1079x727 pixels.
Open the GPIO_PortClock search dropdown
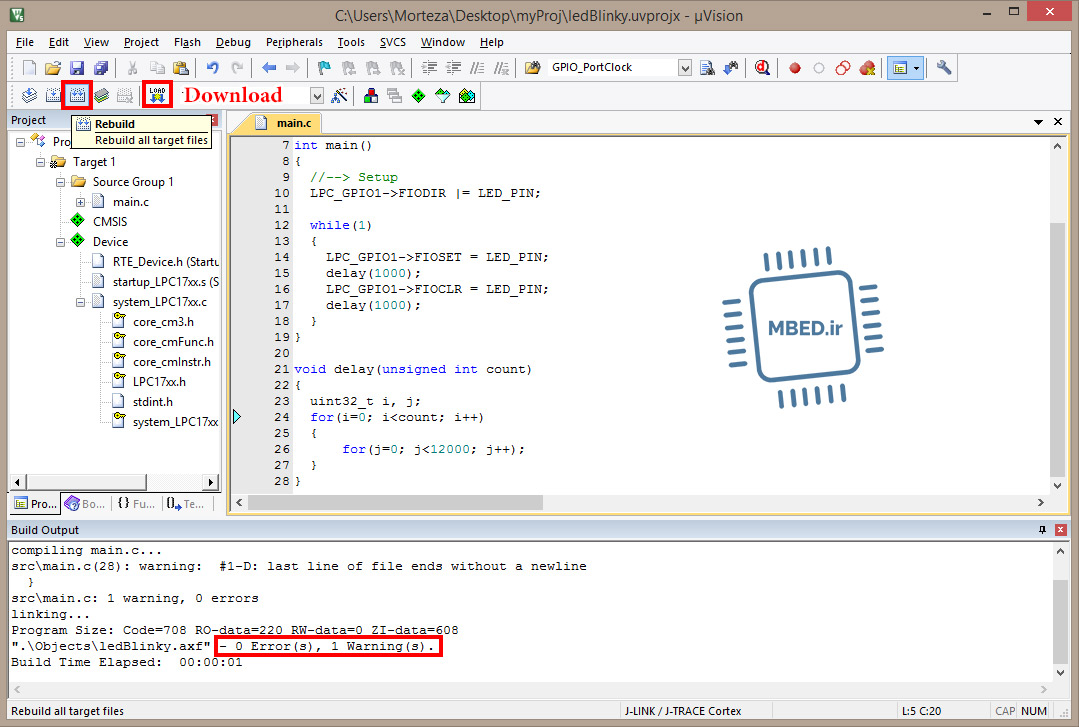[x=685, y=67]
